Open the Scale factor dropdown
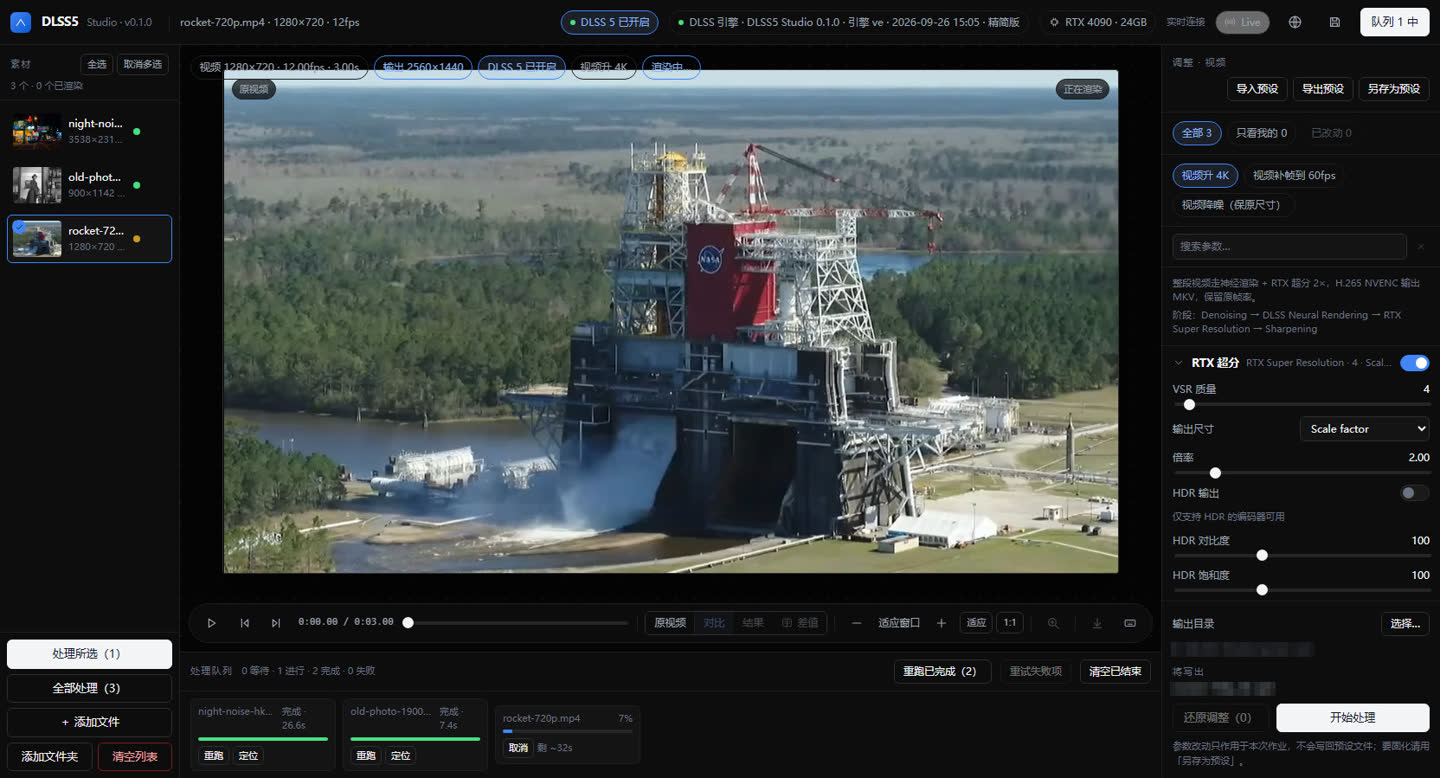The height and width of the screenshot is (778, 1440). tap(1364, 429)
